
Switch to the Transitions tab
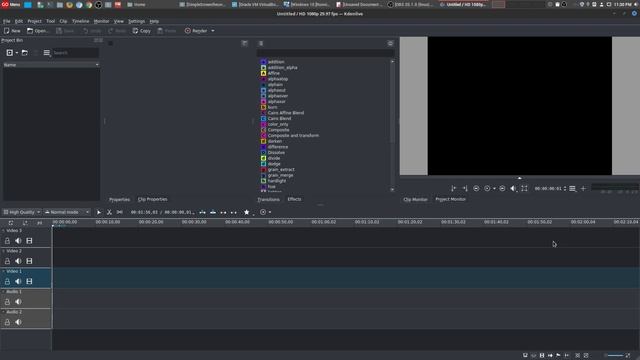click(268, 200)
